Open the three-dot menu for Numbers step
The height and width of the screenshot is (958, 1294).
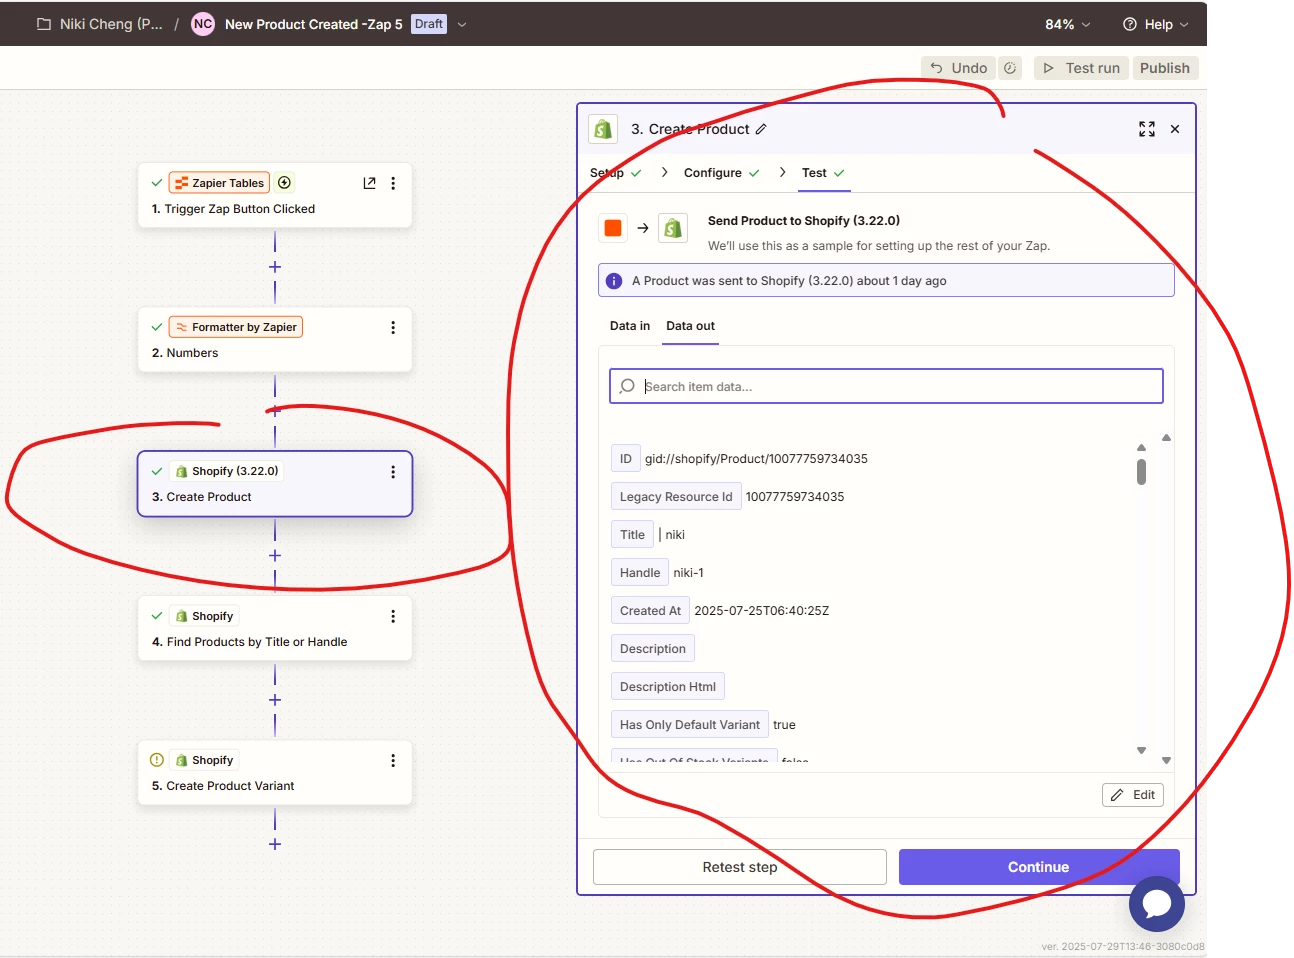(393, 327)
